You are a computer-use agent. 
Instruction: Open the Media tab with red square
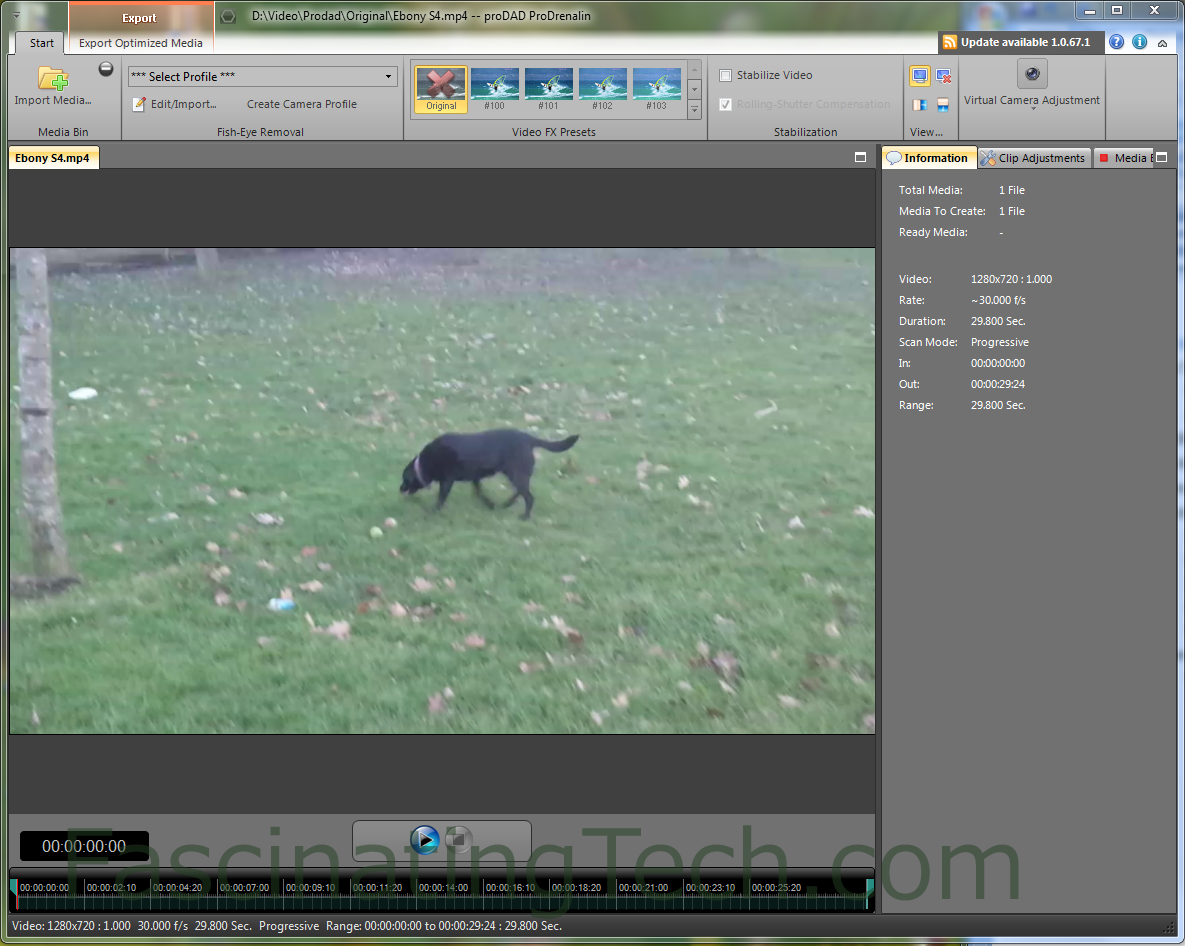[x=1124, y=158]
